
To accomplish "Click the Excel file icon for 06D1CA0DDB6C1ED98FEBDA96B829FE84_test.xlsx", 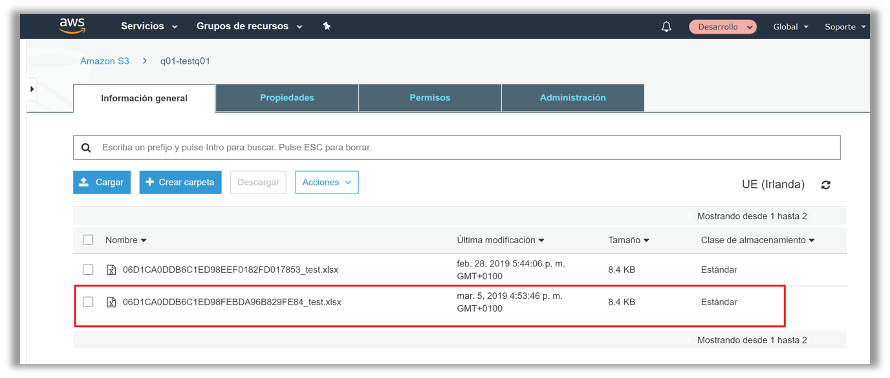I will (x=111, y=303).
